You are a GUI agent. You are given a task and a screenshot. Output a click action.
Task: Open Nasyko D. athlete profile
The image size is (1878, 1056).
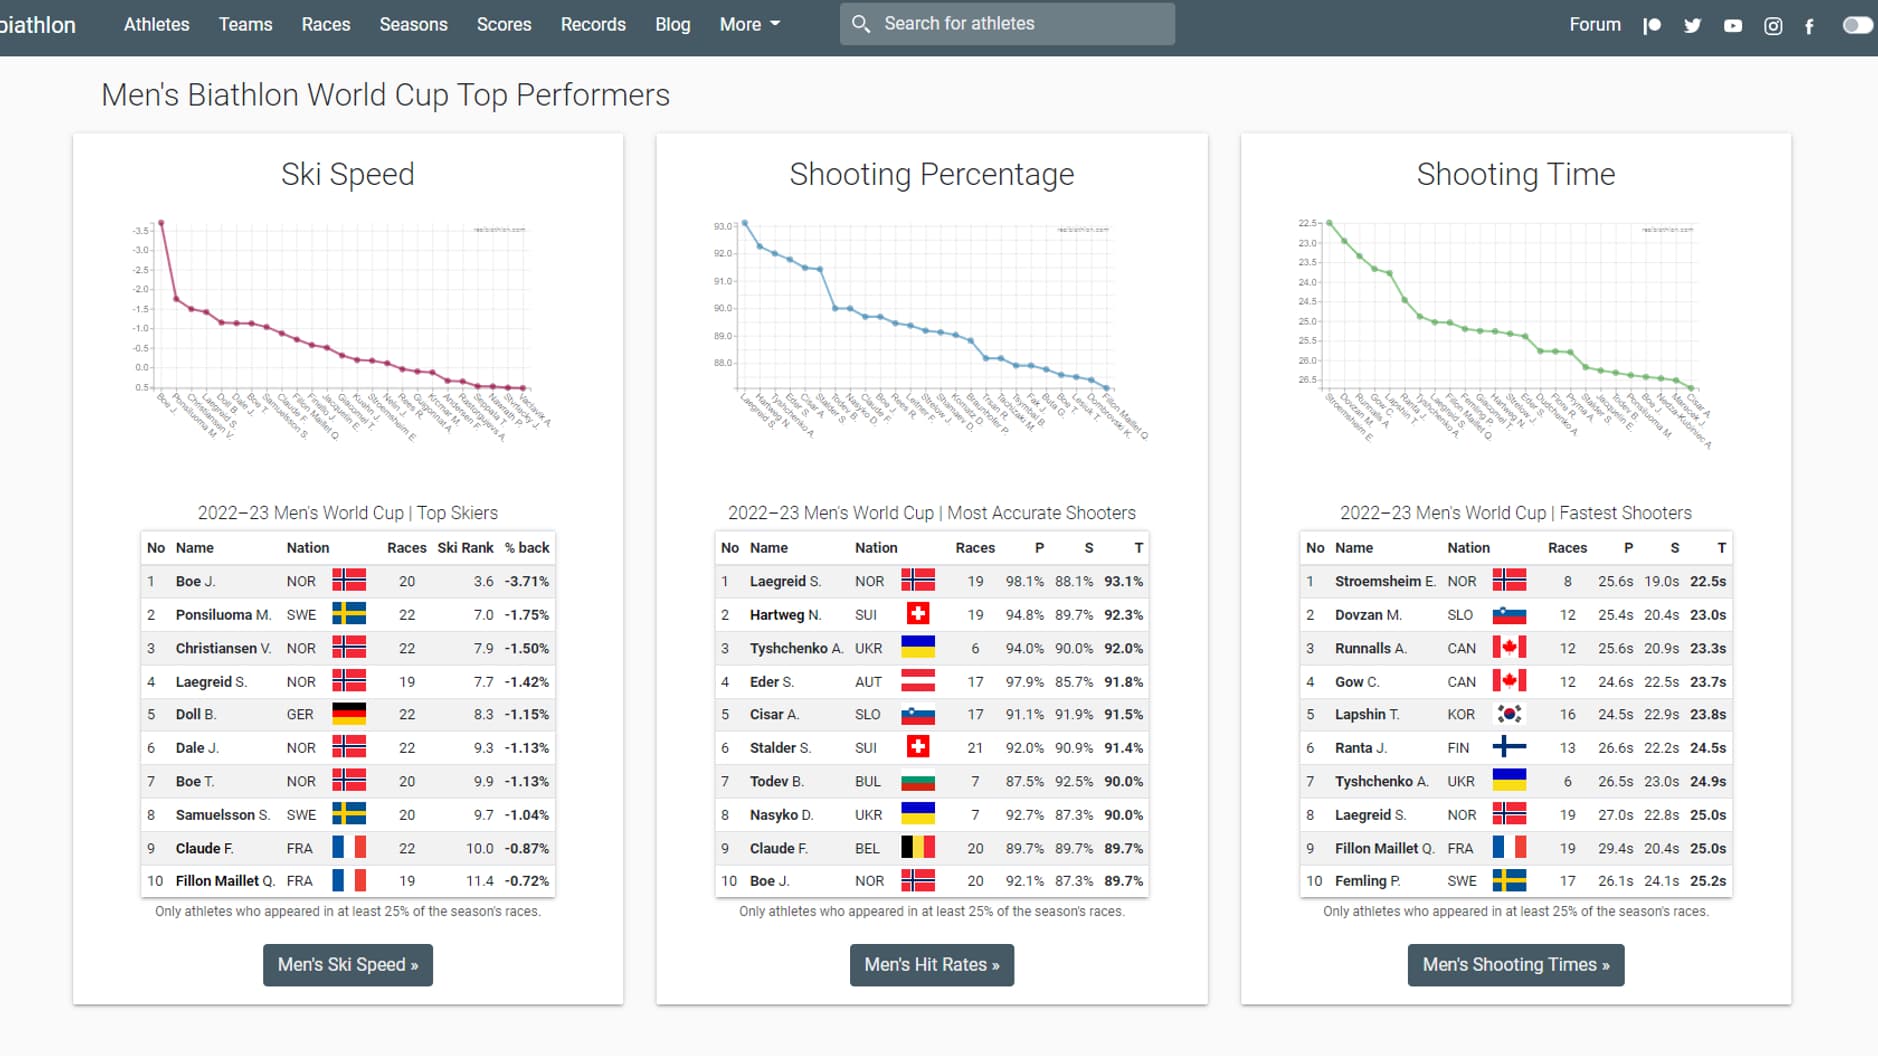[x=781, y=815]
